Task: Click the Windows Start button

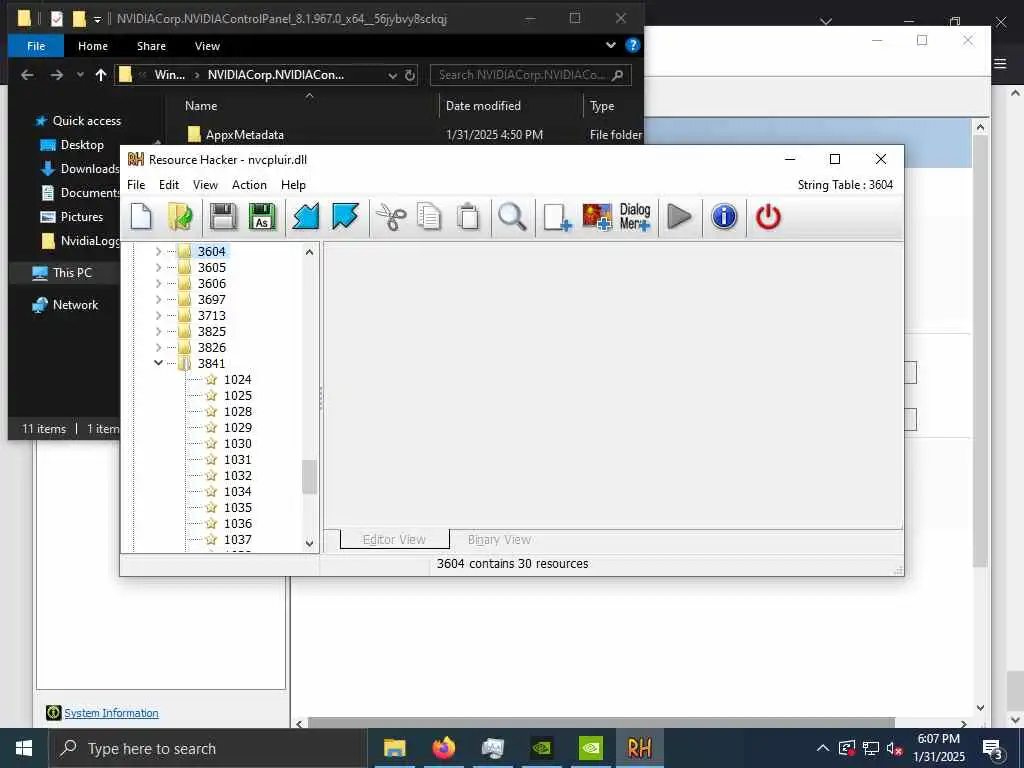Action: coord(24,748)
